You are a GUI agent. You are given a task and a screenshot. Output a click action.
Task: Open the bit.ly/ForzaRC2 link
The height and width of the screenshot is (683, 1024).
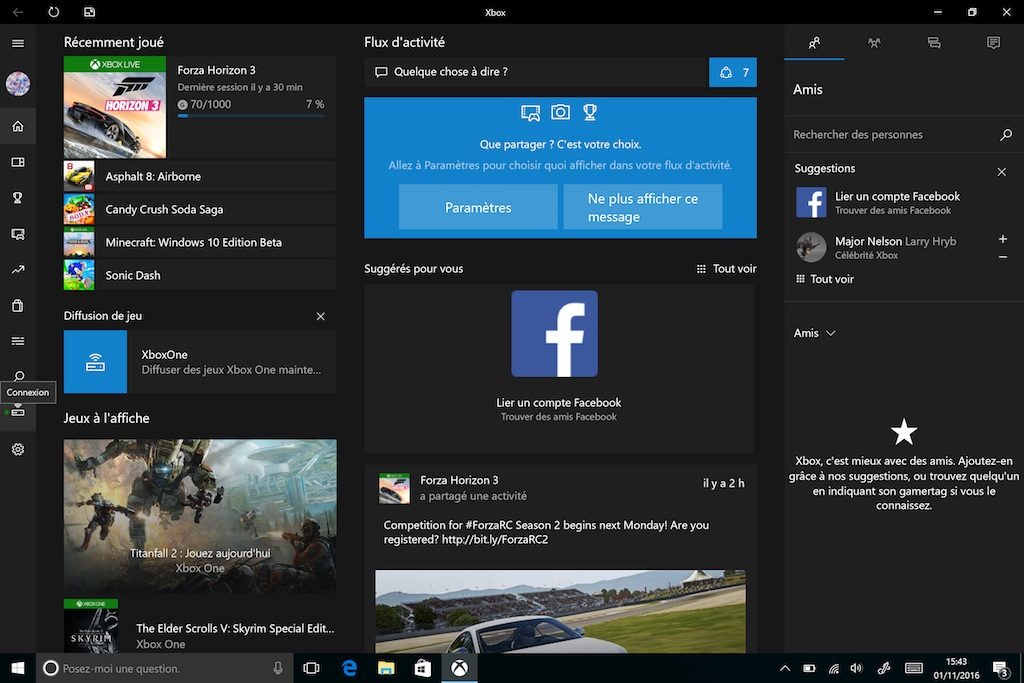point(495,539)
